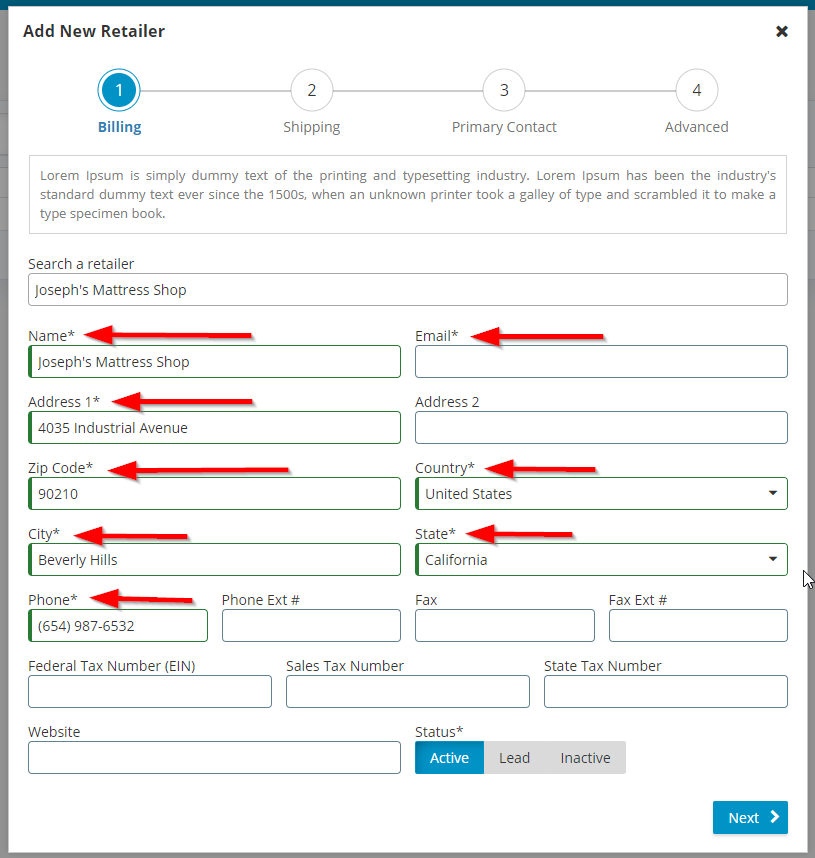Select the Federal Tax Number (EIN) field
Screen dimensions: 815x858
[150, 692]
